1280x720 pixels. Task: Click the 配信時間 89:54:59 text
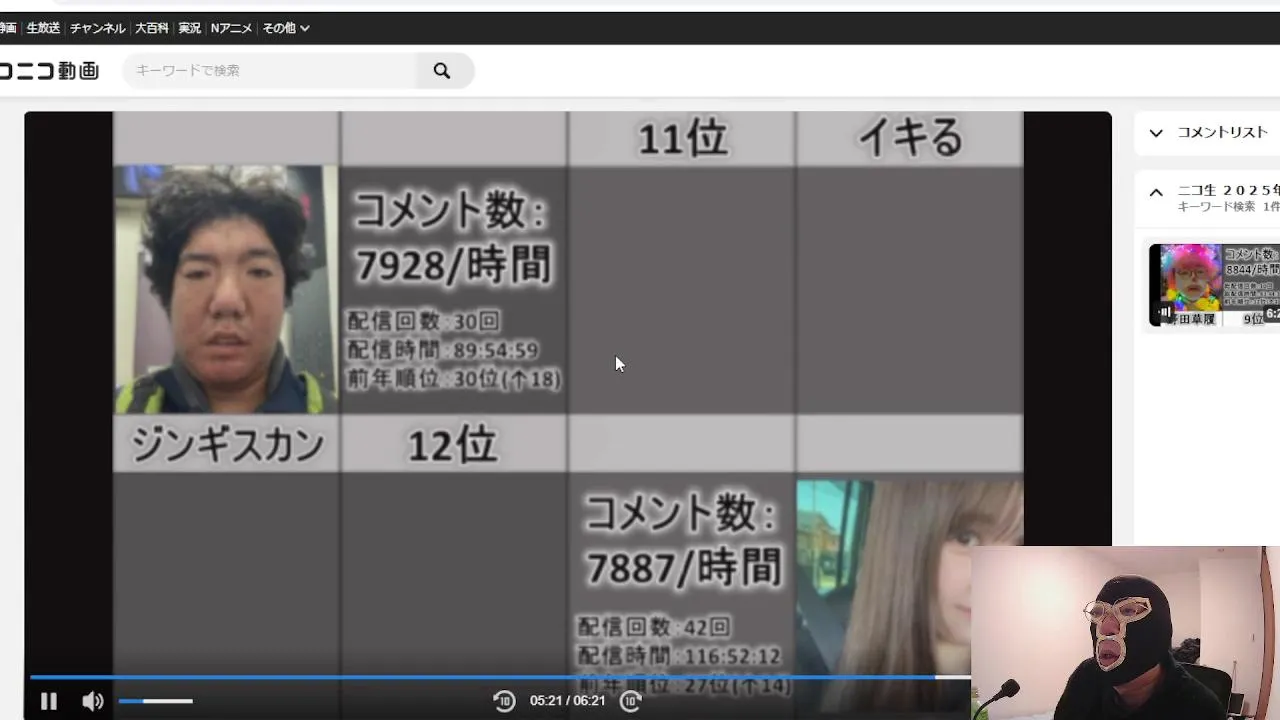pos(443,350)
